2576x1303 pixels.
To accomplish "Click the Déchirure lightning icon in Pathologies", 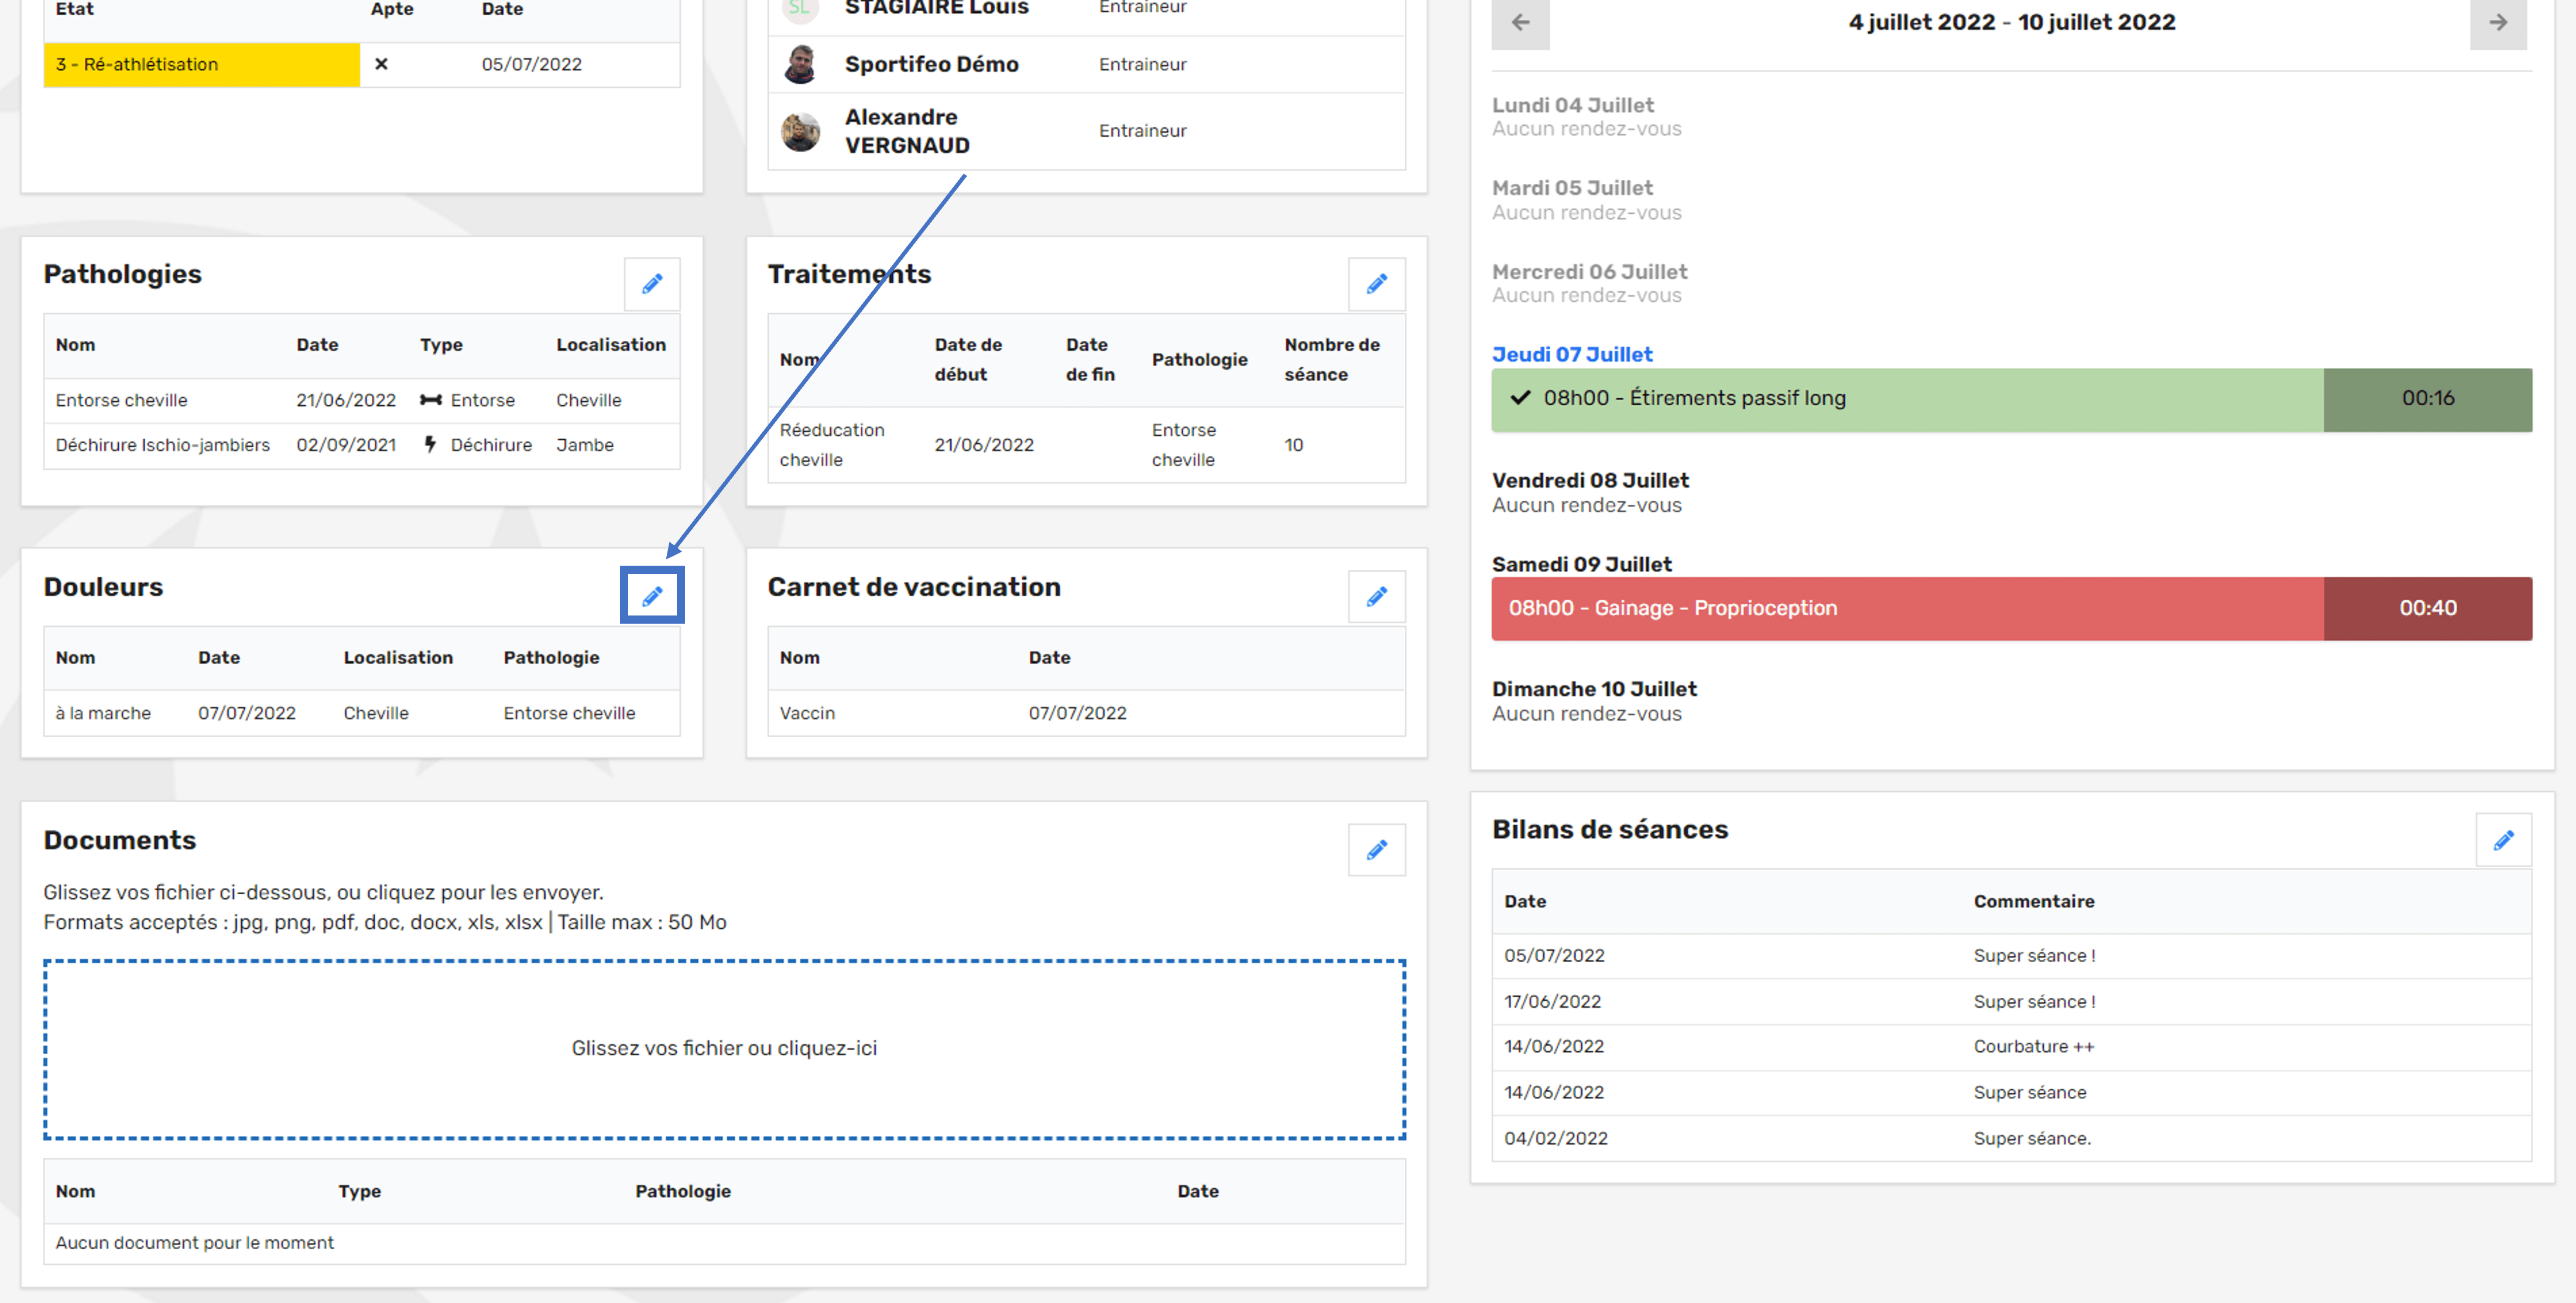I will [x=430, y=444].
